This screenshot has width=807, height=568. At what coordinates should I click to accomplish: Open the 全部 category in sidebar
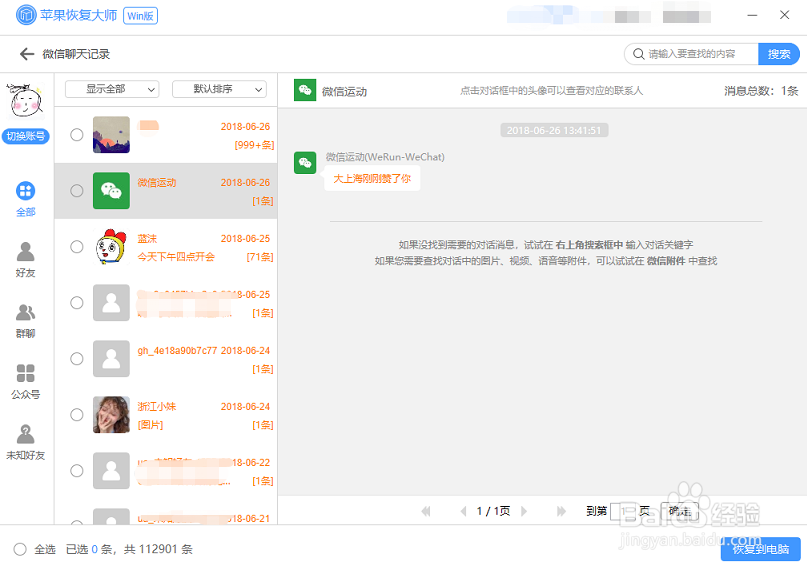click(x=25, y=199)
